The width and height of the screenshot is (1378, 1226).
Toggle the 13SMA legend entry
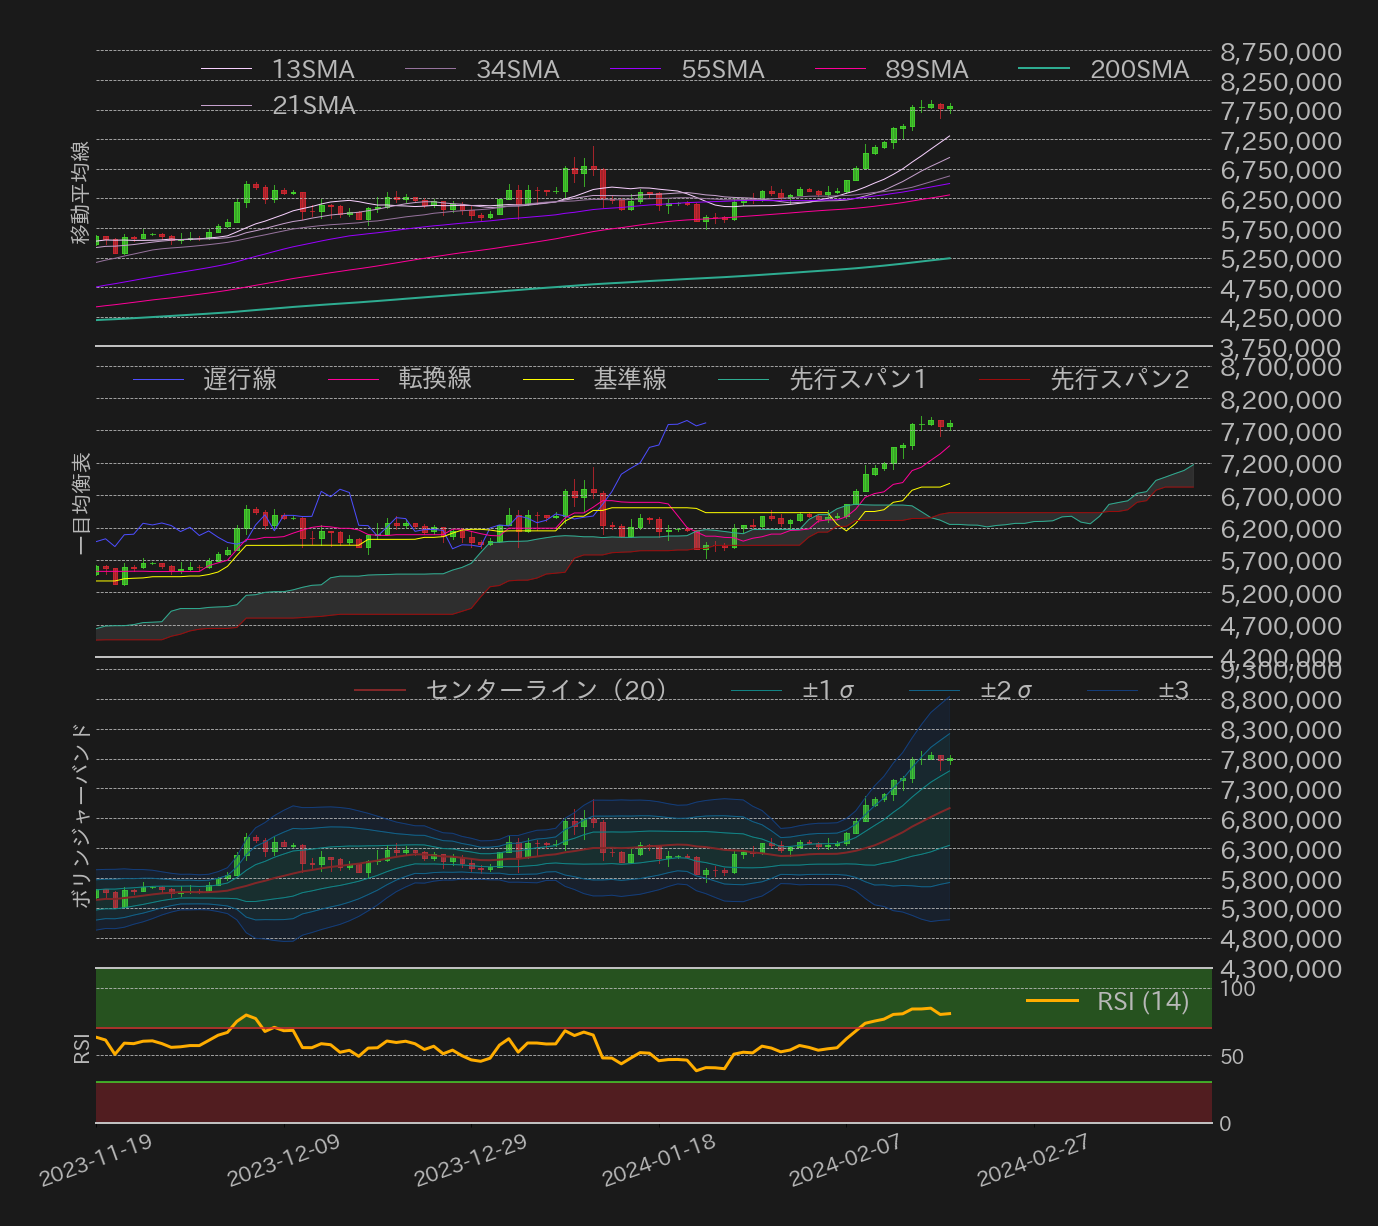[x=313, y=70]
